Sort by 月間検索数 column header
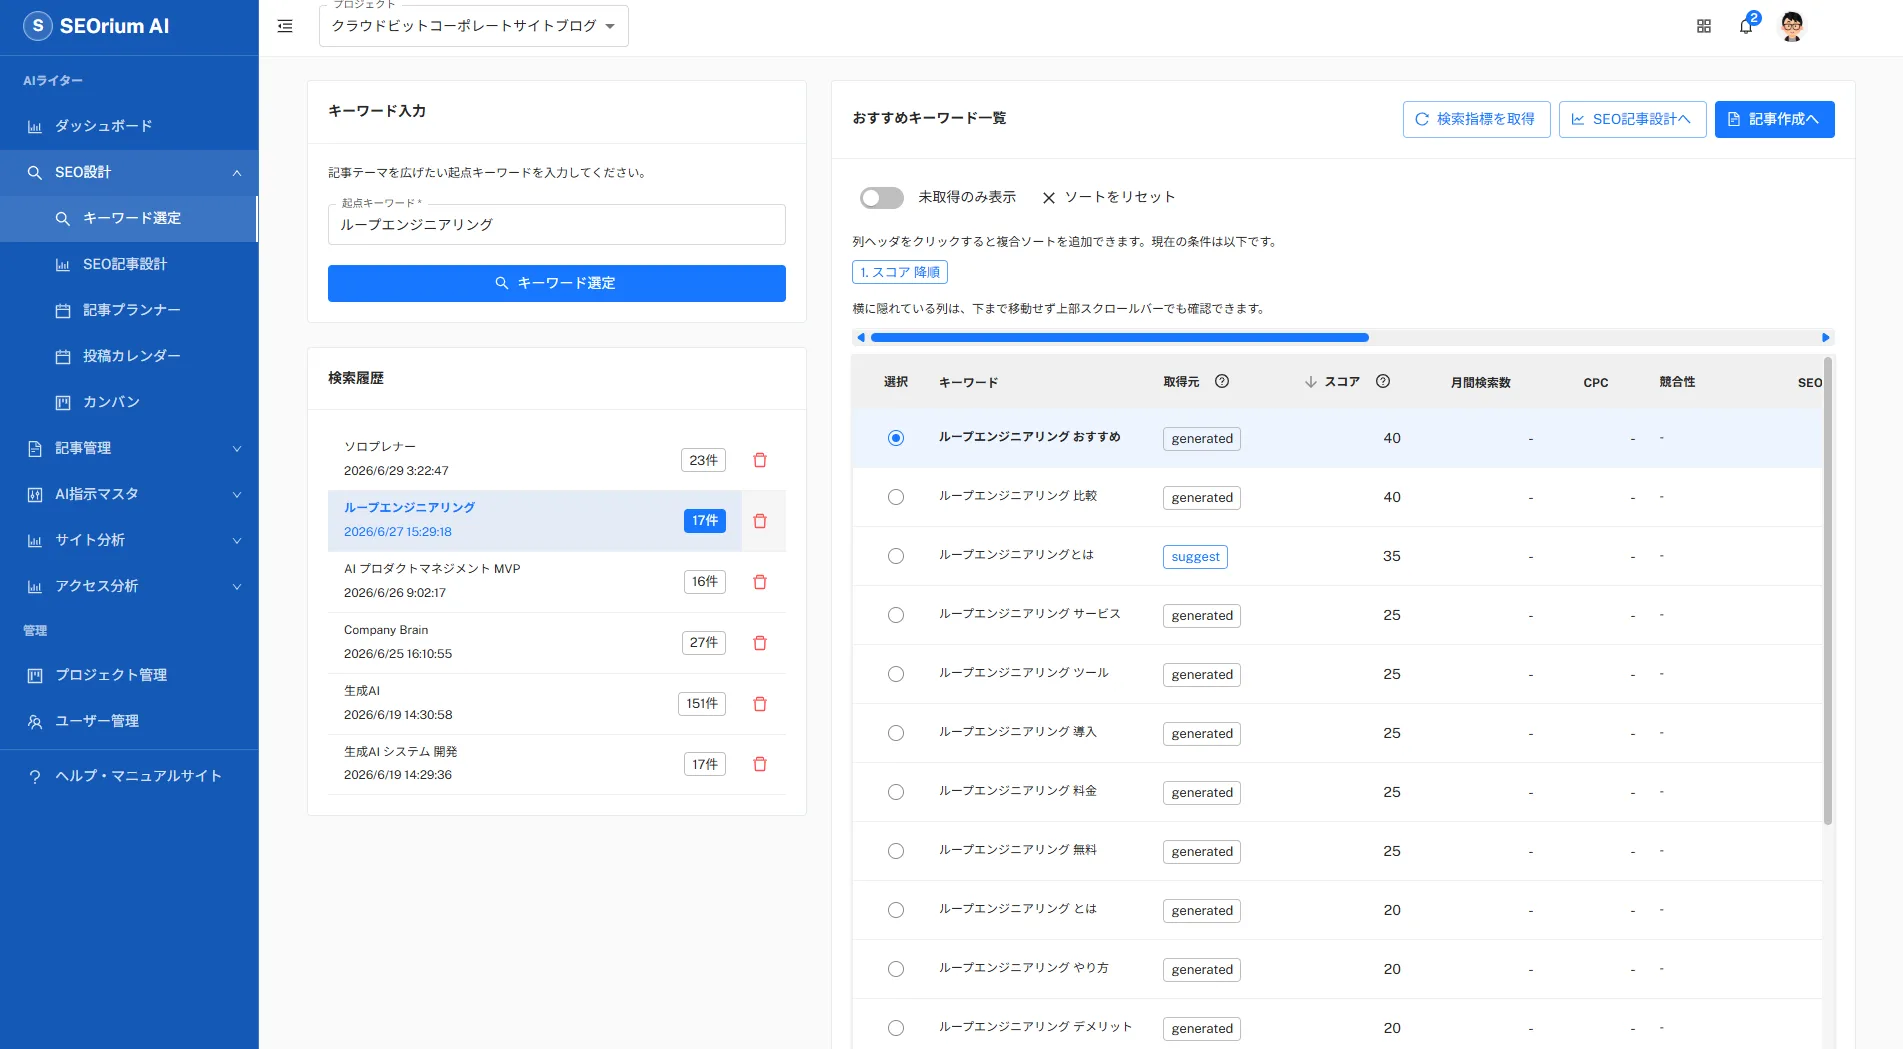Screen dimensions: 1903x1049 click(x=1480, y=382)
